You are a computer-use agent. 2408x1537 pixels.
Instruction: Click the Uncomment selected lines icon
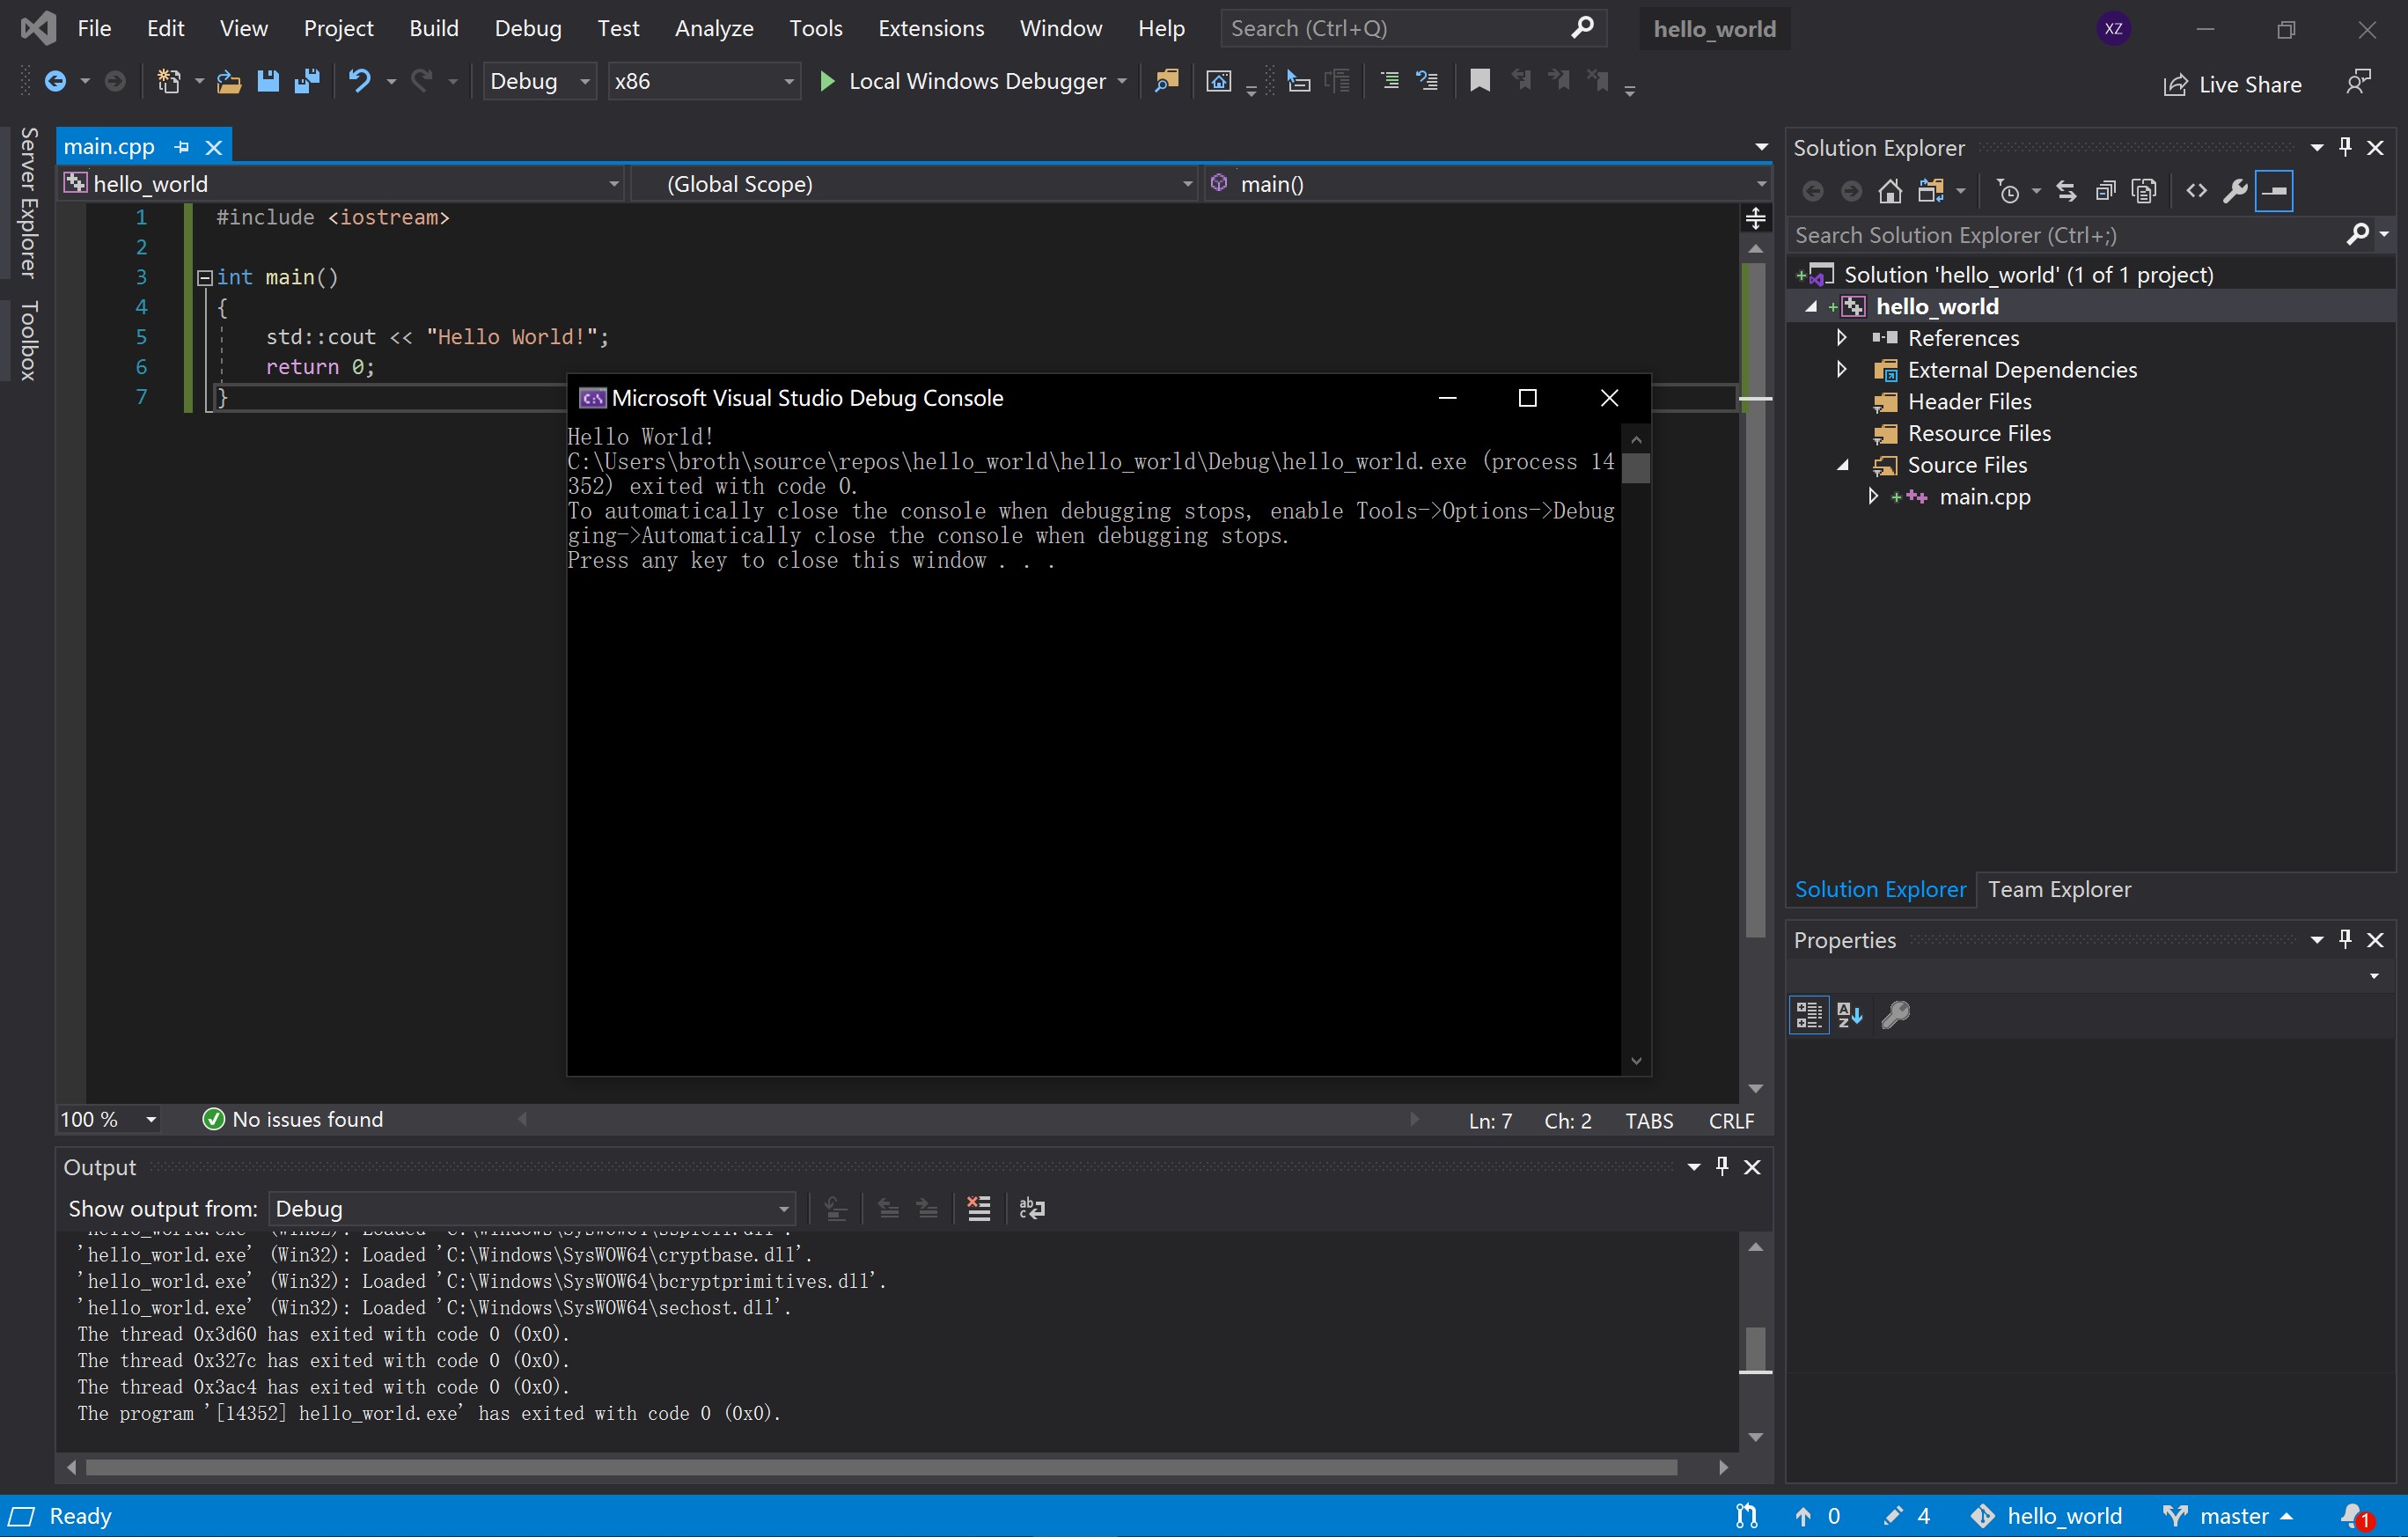[1427, 81]
